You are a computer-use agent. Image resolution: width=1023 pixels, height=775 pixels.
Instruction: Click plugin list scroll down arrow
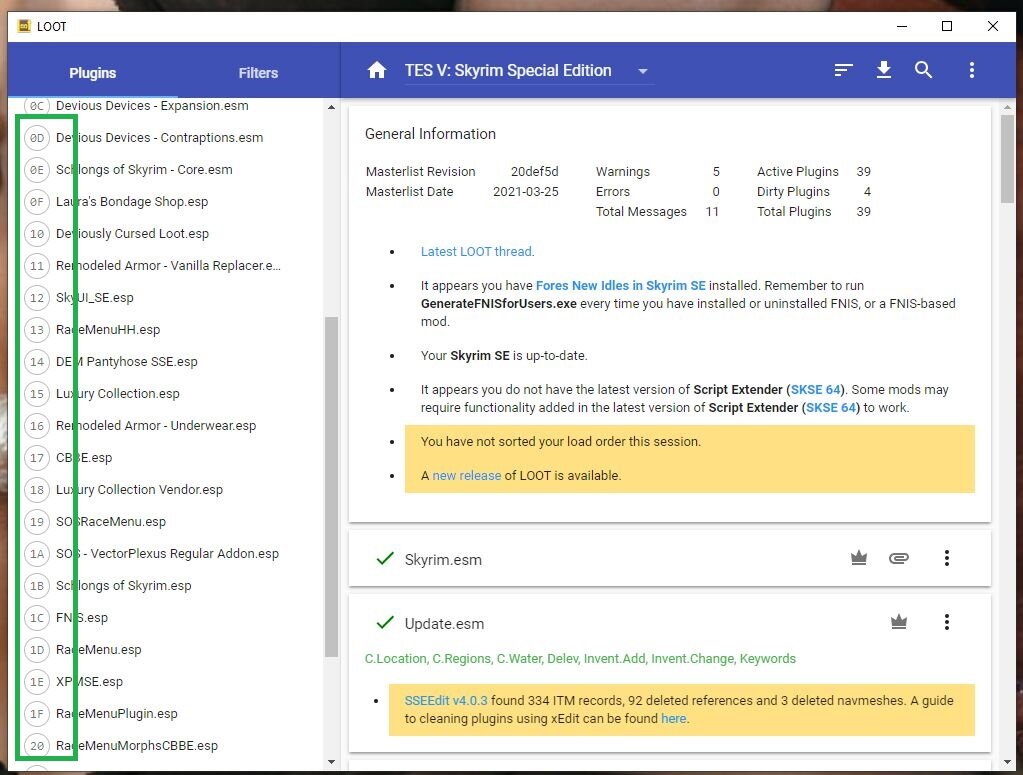point(331,761)
